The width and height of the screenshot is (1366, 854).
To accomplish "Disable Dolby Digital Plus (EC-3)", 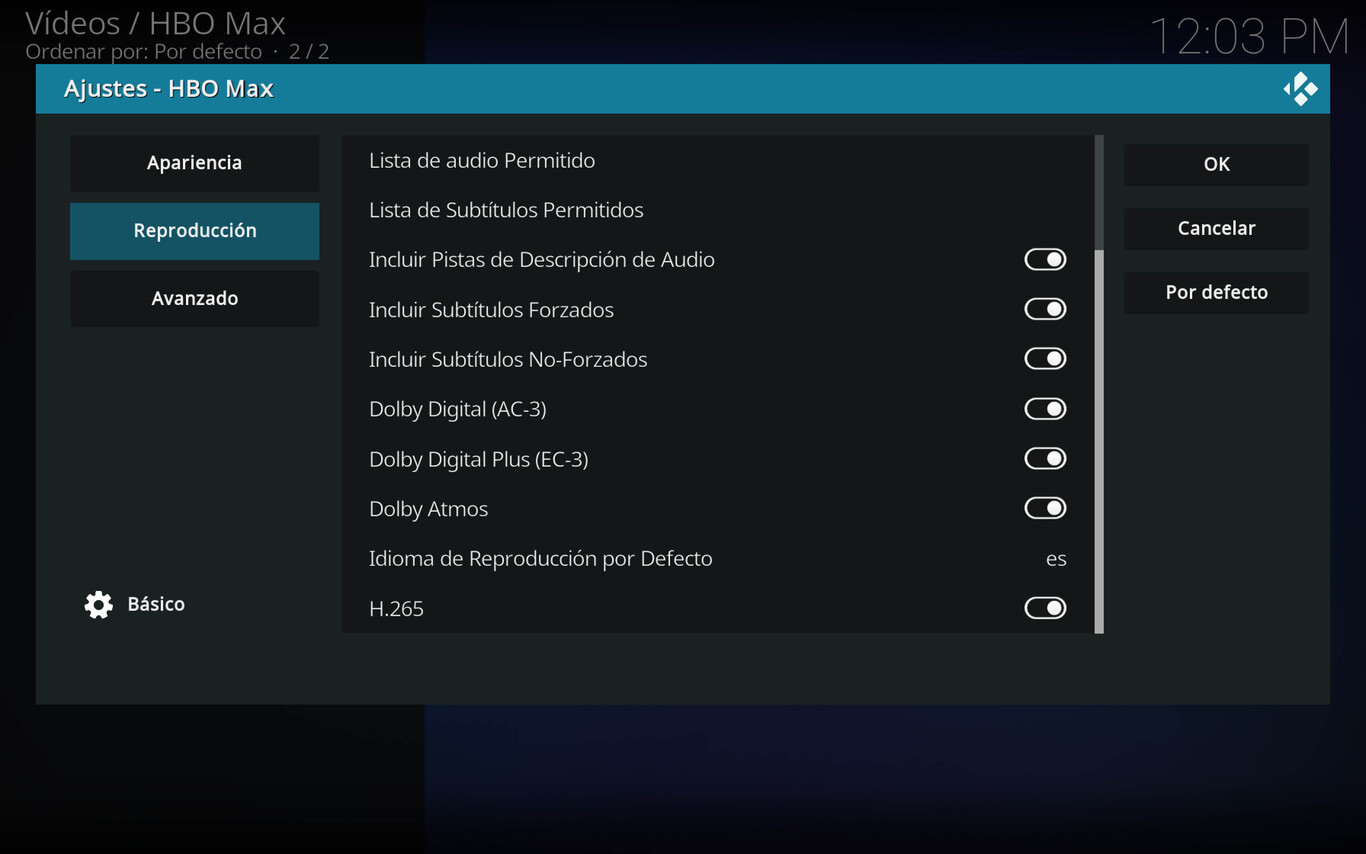I will point(1045,458).
